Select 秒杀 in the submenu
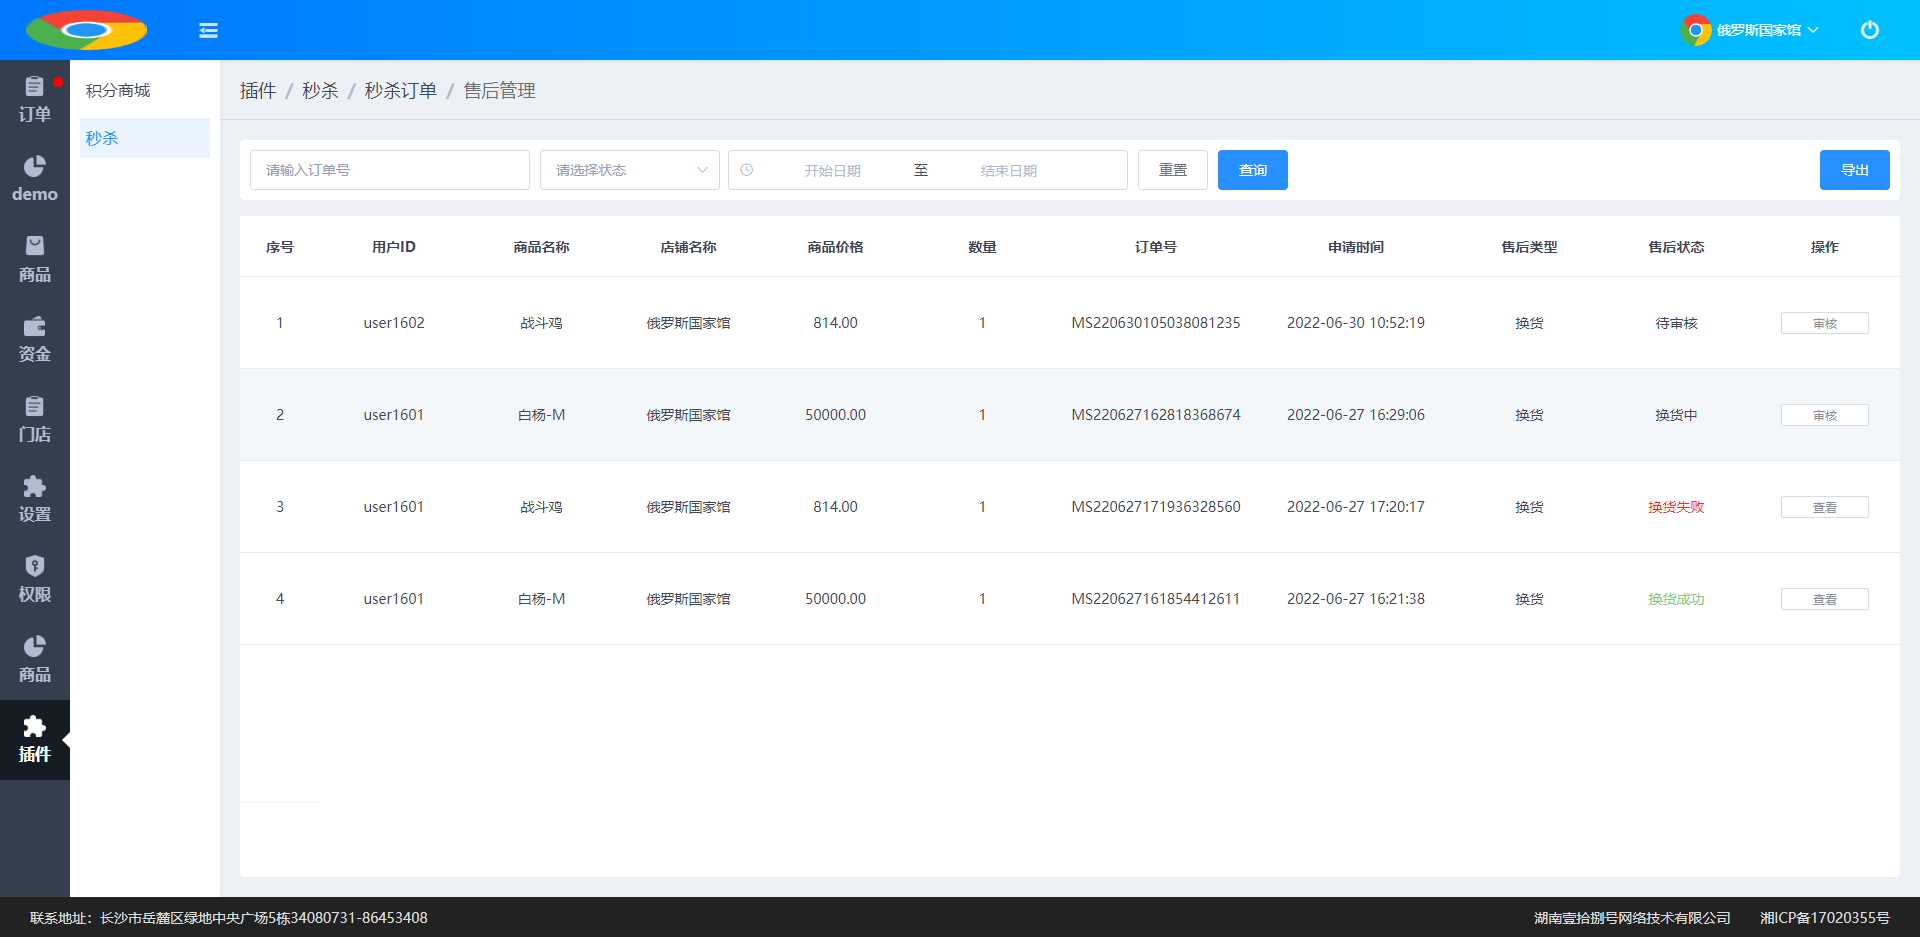 pyautogui.click(x=145, y=138)
